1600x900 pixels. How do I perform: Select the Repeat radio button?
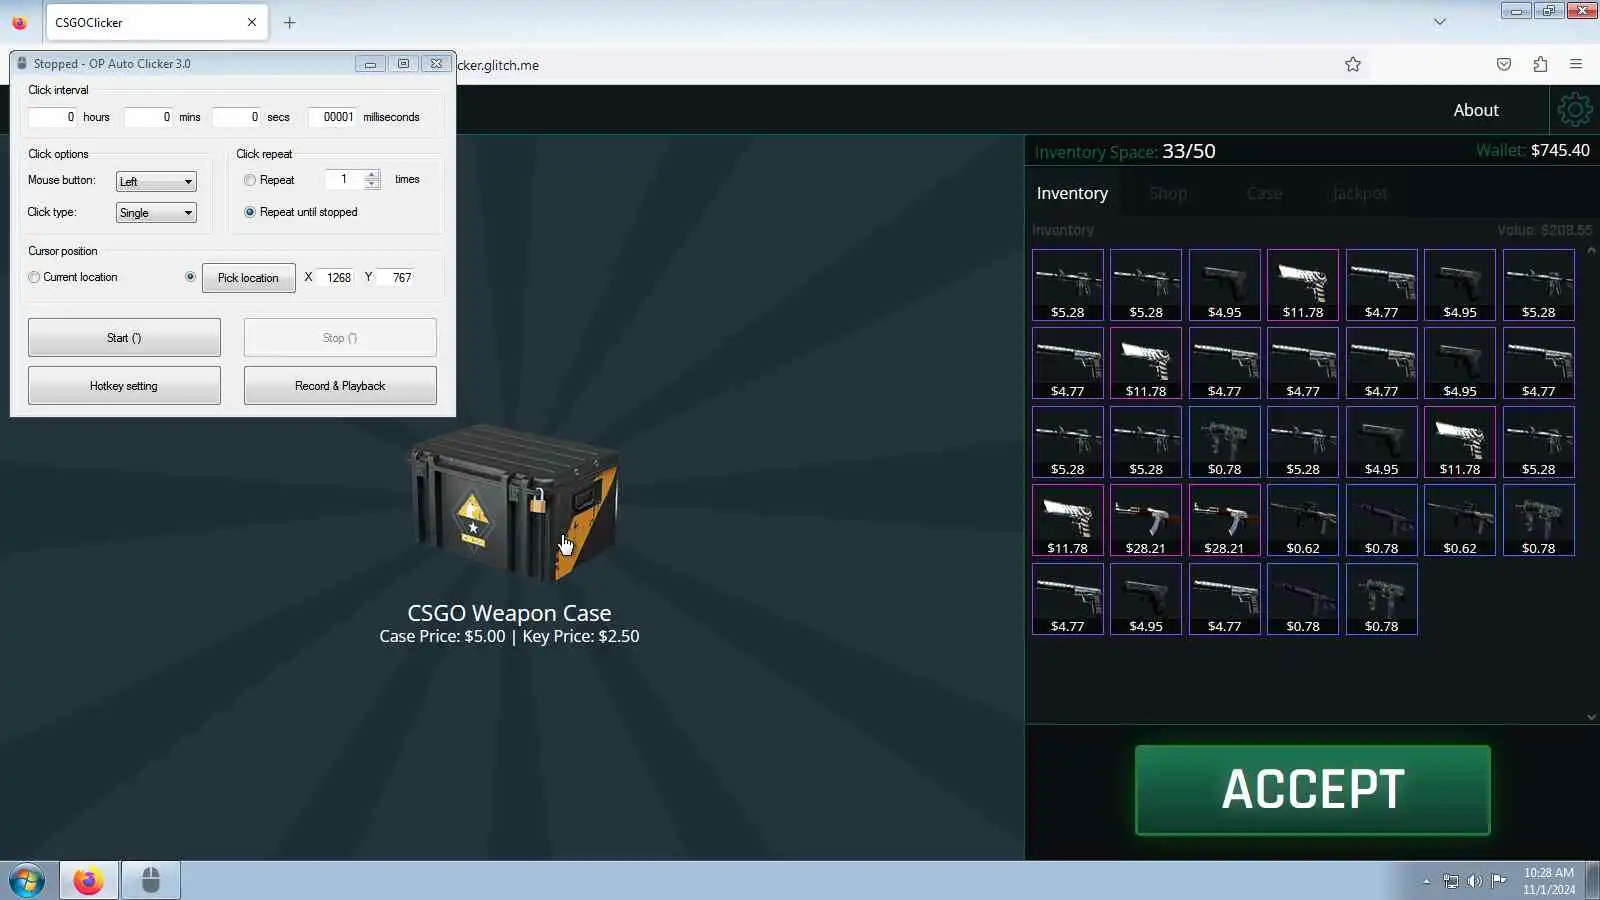pos(250,180)
